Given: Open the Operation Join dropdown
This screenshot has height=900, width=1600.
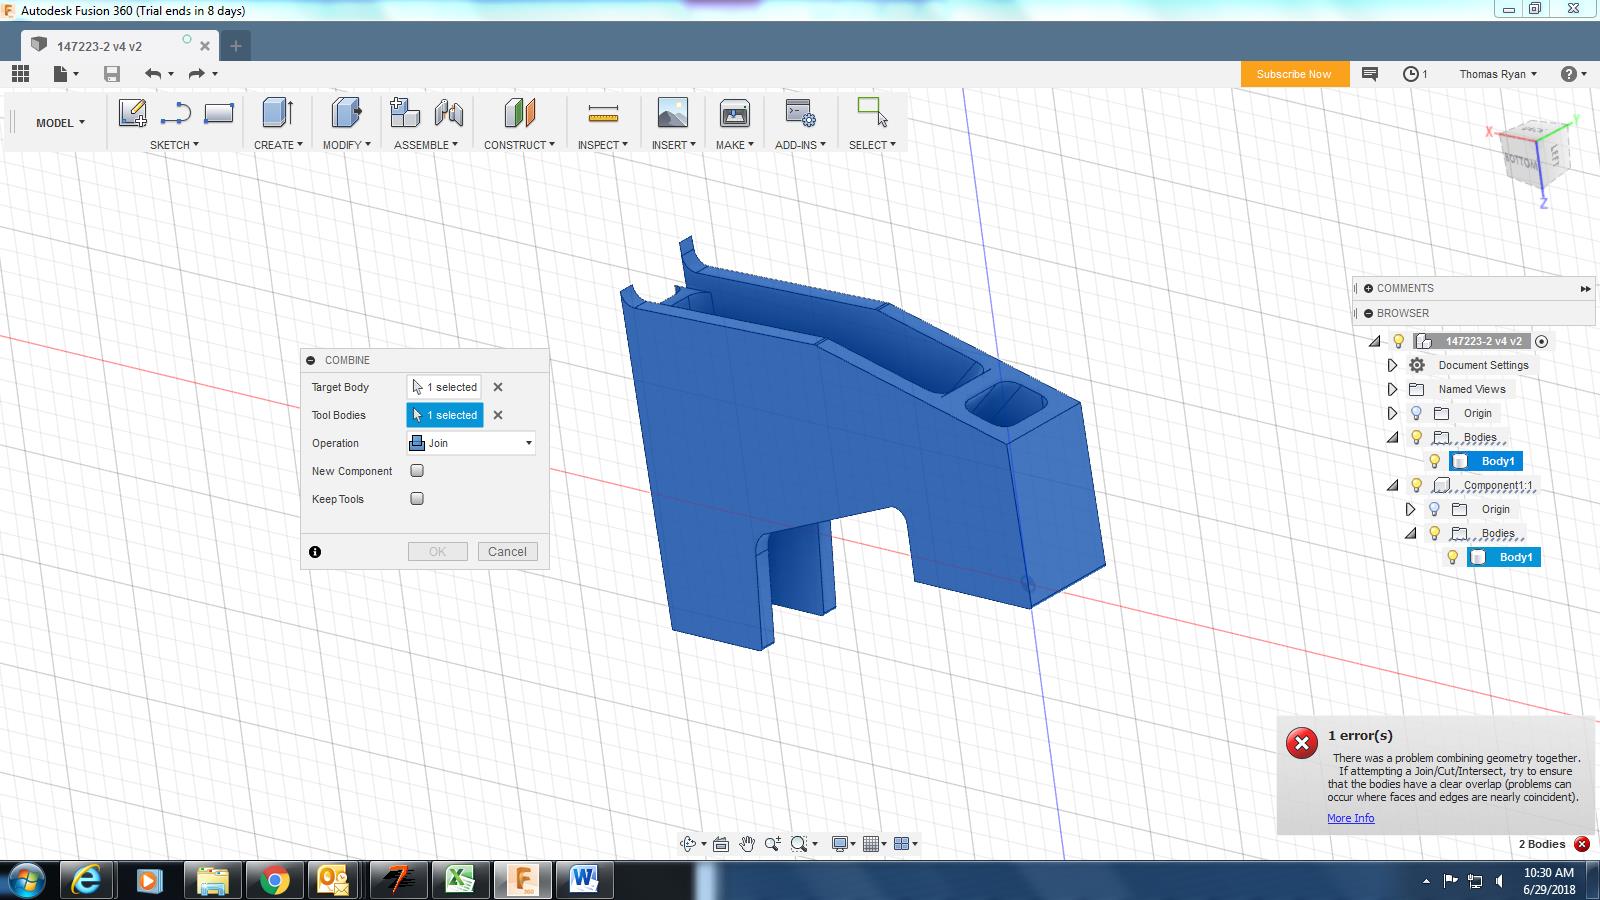Looking at the screenshot, I should (x=471, y=443).
